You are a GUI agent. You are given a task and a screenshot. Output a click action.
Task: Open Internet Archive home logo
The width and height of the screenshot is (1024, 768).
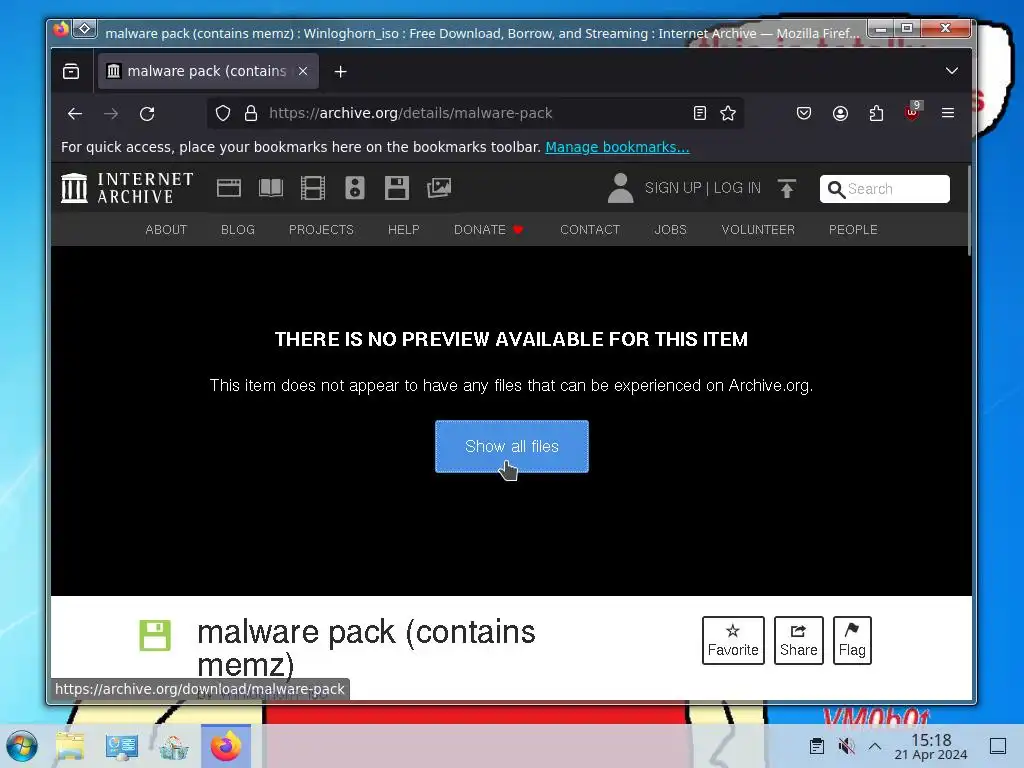[x=127, y=188]
